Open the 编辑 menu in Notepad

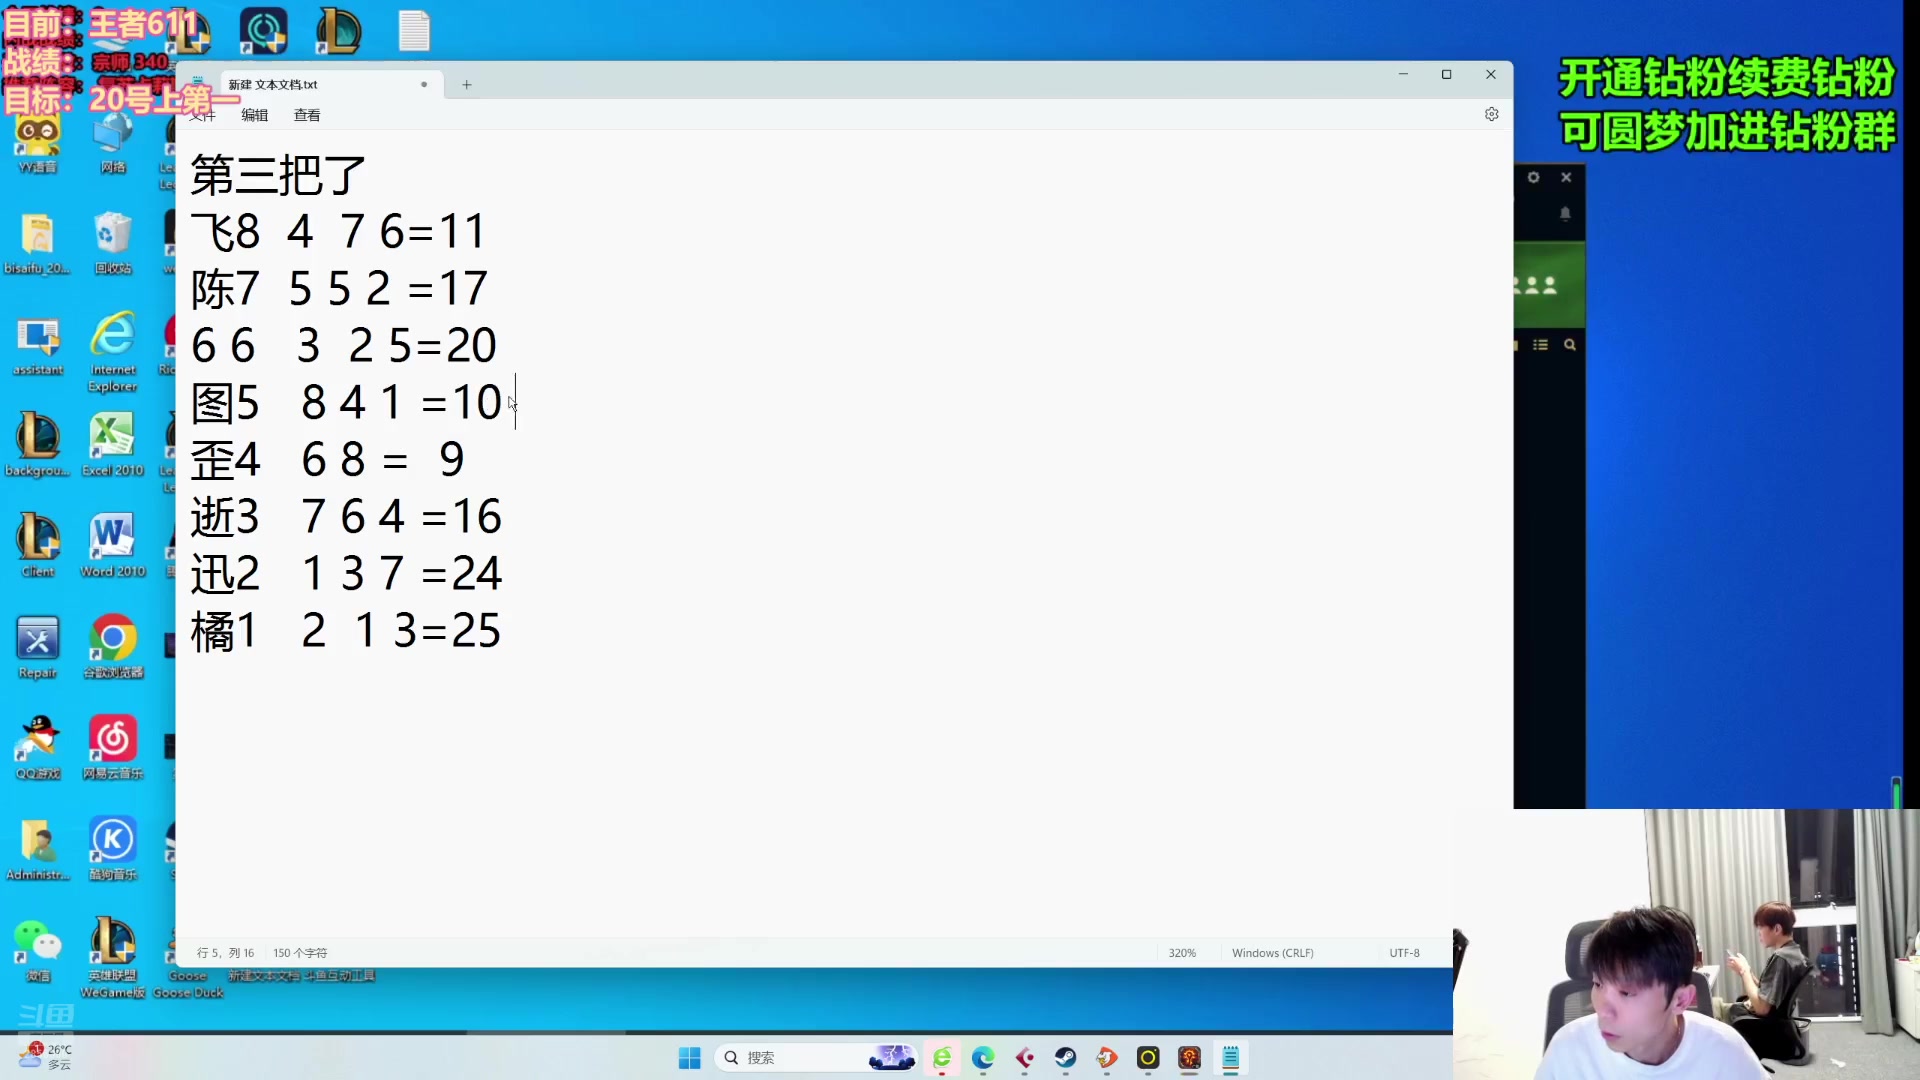(255, 115)
